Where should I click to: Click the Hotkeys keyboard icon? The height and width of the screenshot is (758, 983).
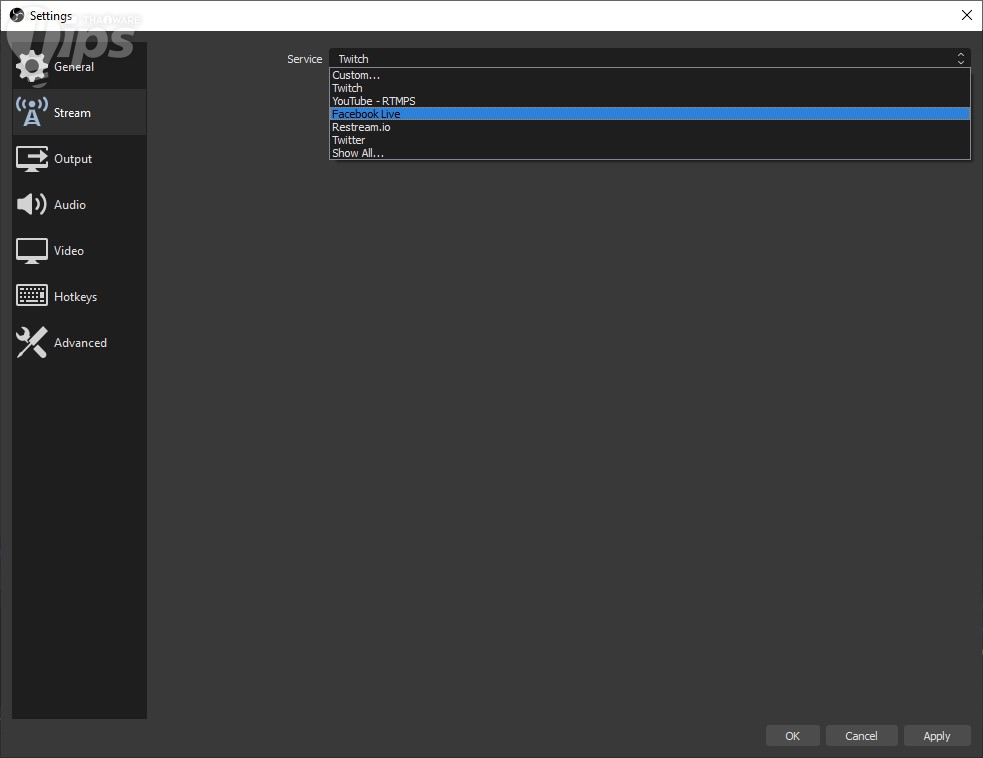coord(31,295)
